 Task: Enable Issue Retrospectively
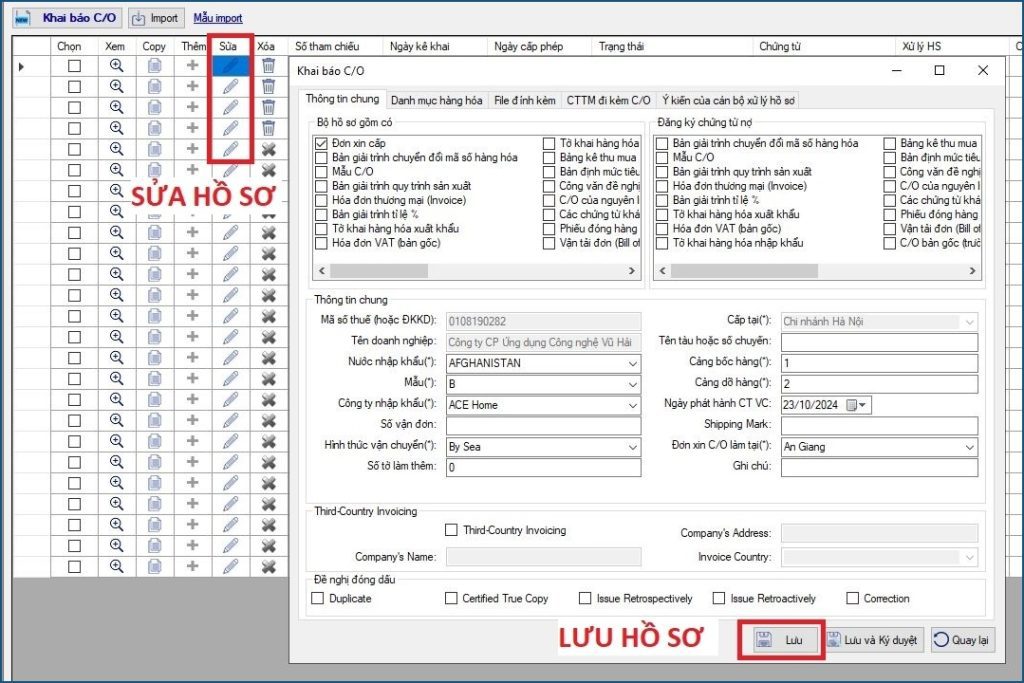point(585,598)
